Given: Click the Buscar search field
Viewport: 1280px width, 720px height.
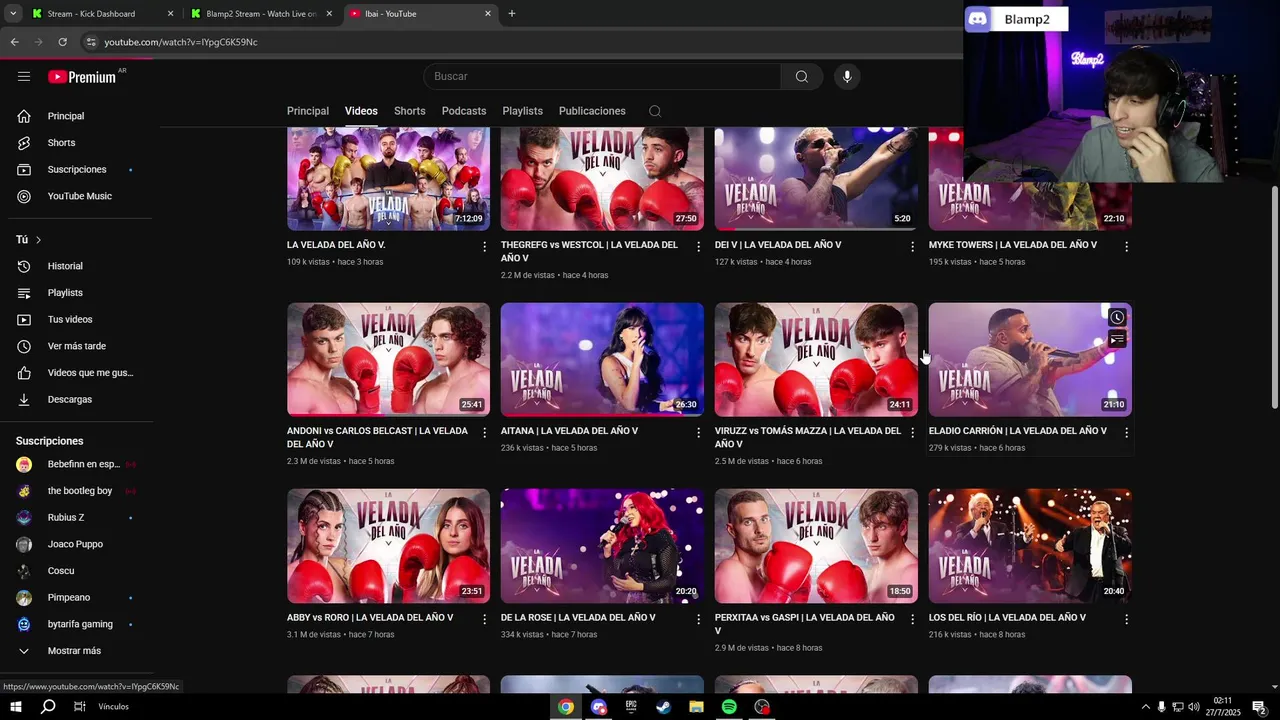Looking at the screenshot, I should (602, 76).
